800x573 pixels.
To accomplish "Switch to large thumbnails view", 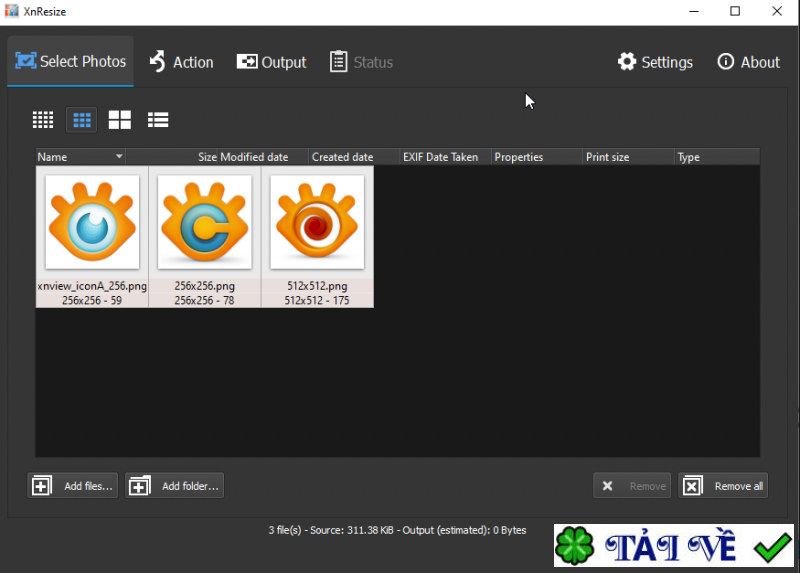I will click(120, 120).
